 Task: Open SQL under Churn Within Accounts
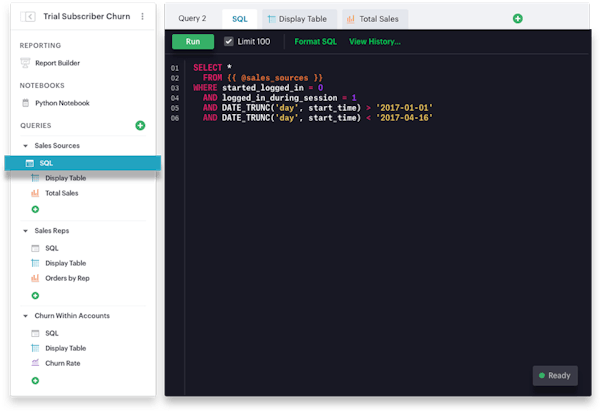pos(52,333)
